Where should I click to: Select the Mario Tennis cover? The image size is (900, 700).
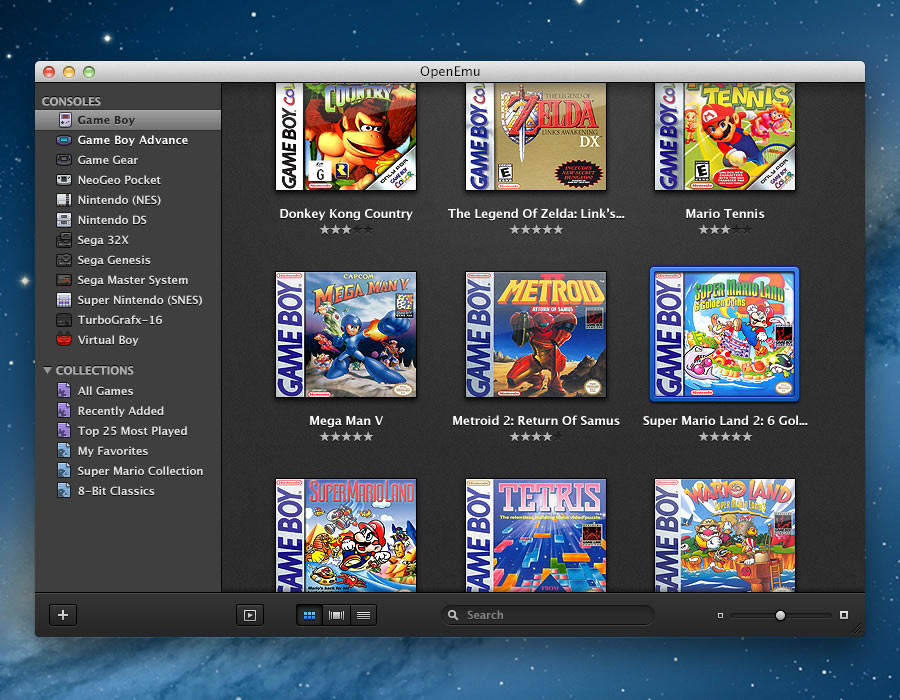(x=725, y=137)
